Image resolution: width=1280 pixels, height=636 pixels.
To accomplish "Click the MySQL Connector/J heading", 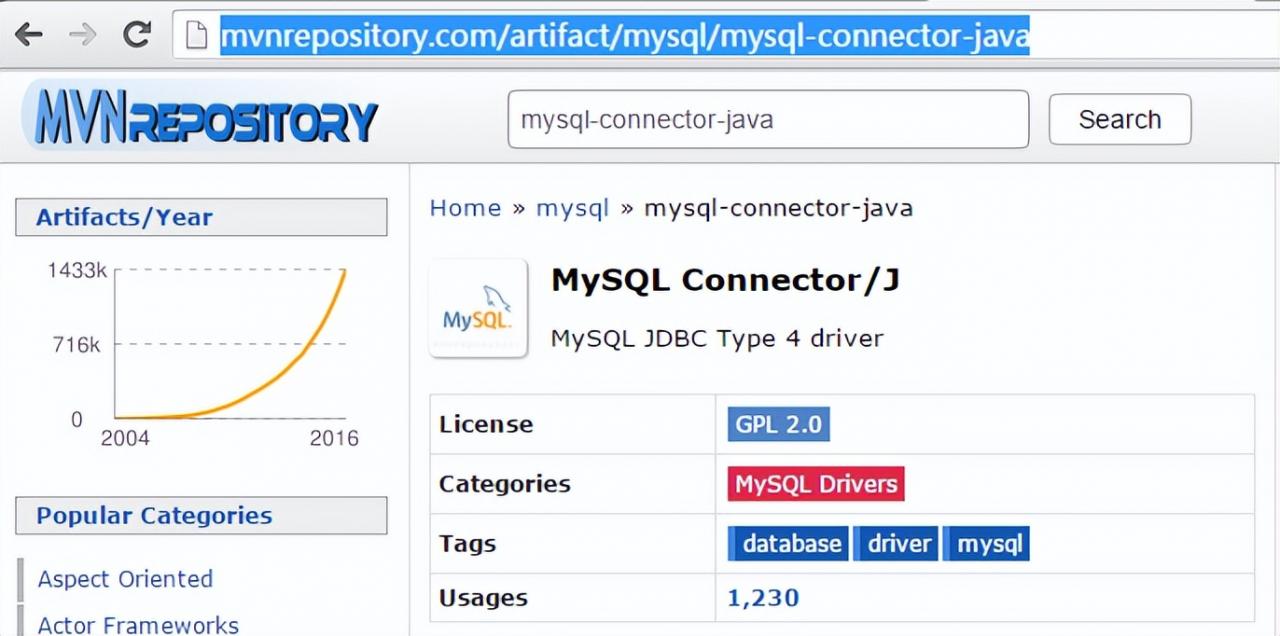I will tap(725, 280).
